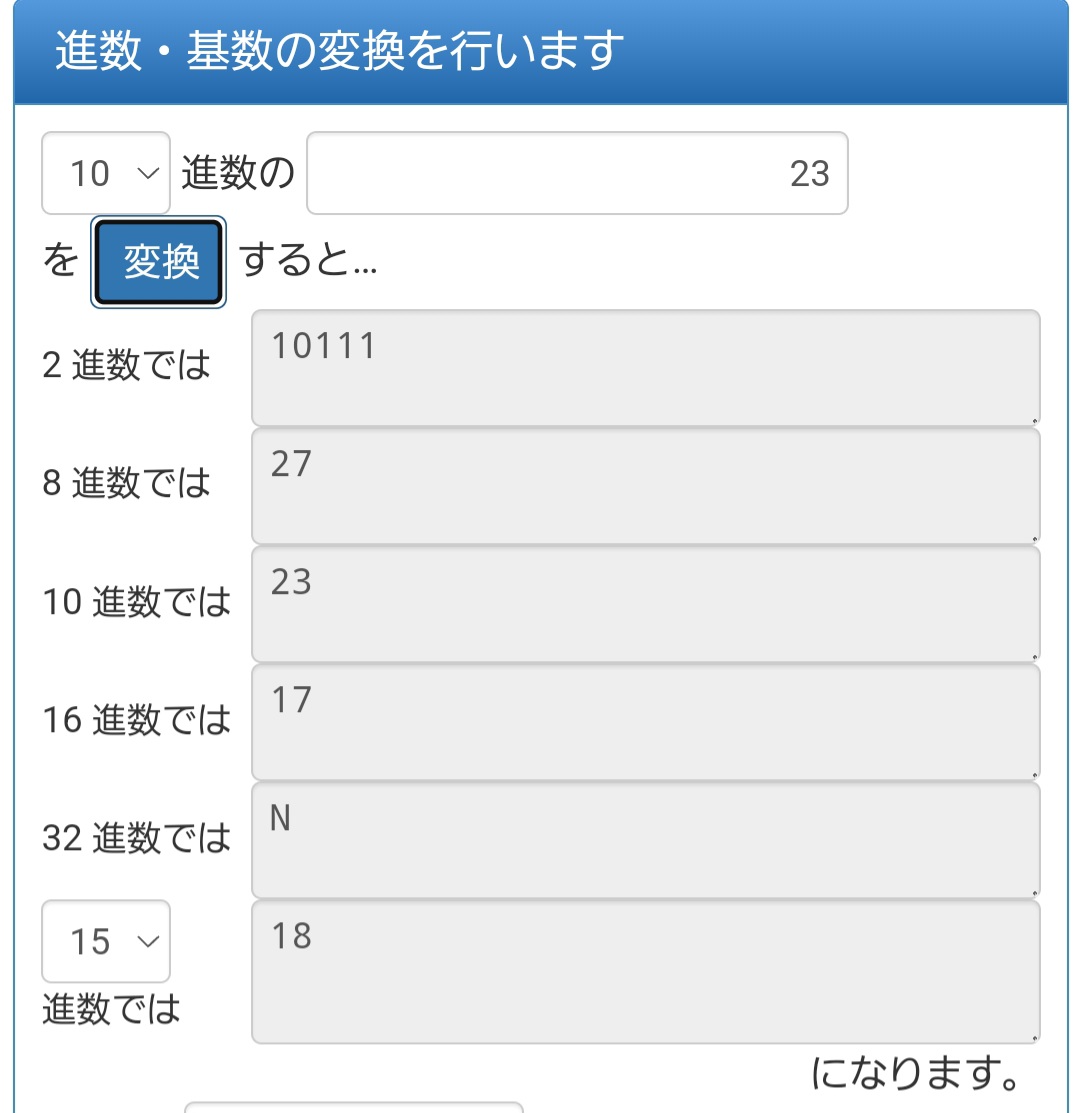Click the decimal result box showing 23

coord(646,604)
